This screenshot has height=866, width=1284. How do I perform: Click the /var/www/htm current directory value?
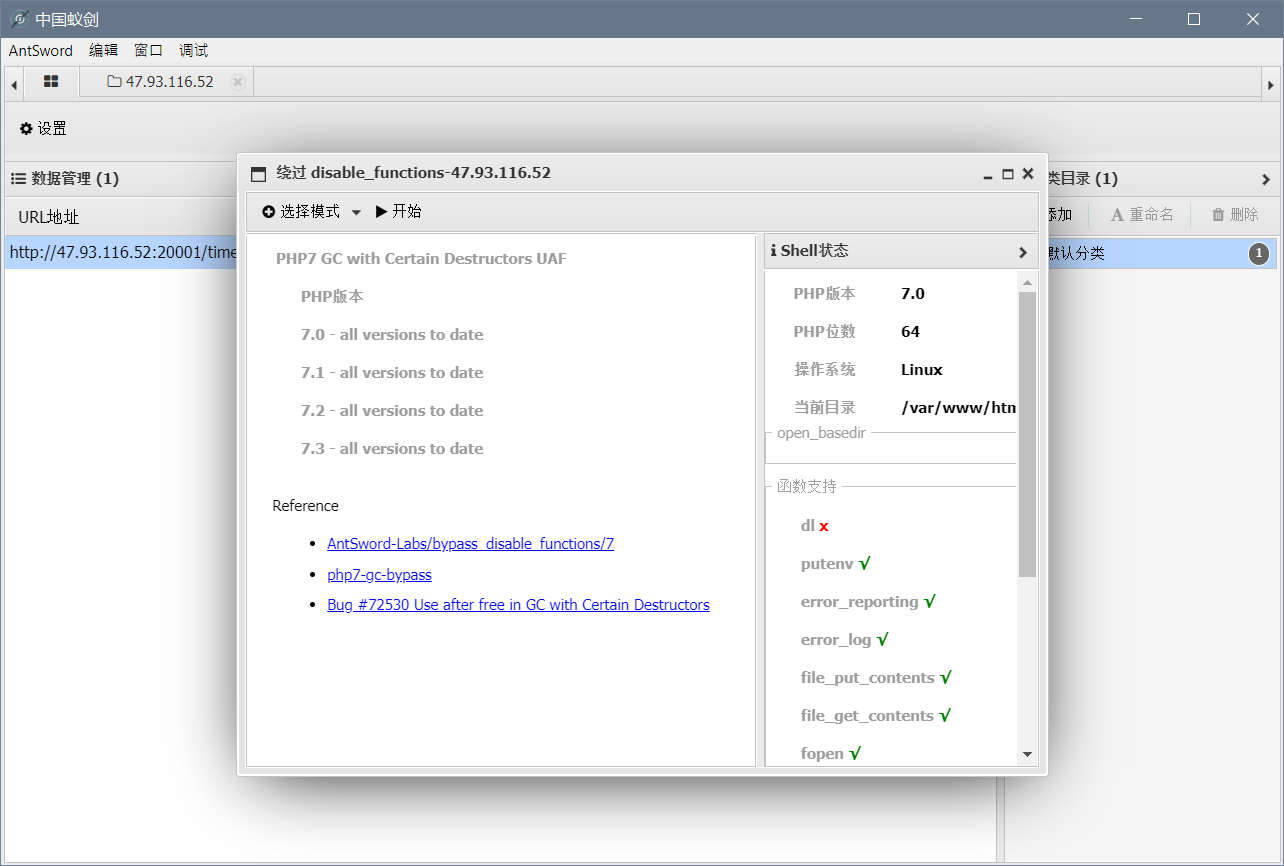tap(958, 408)
